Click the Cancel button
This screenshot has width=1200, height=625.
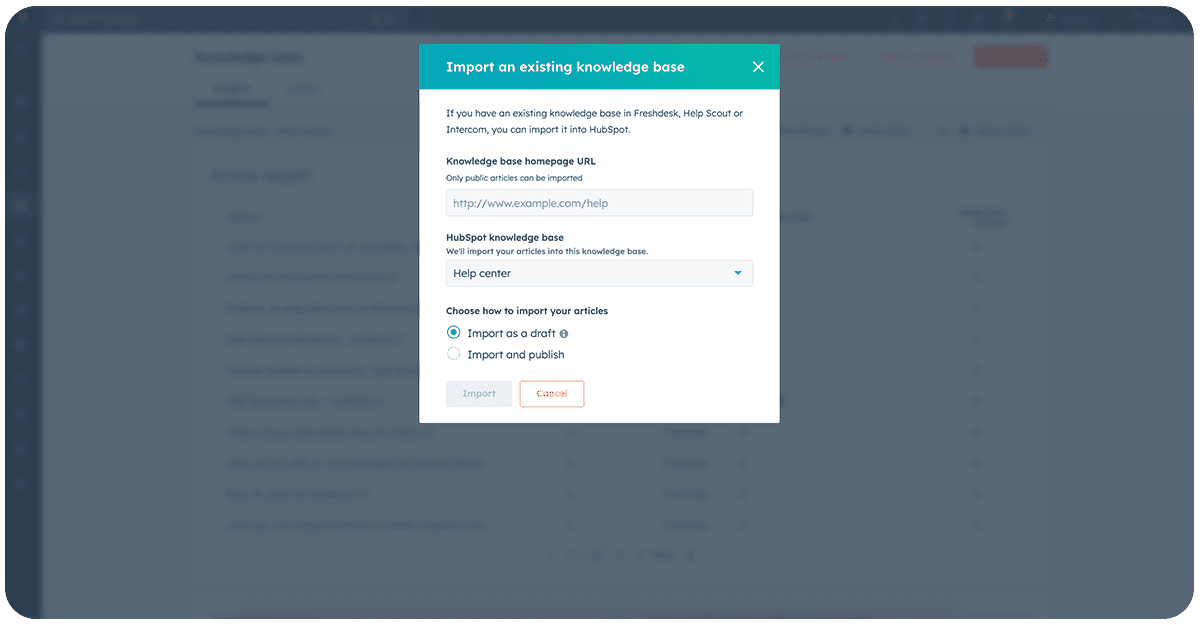[552, 394]
